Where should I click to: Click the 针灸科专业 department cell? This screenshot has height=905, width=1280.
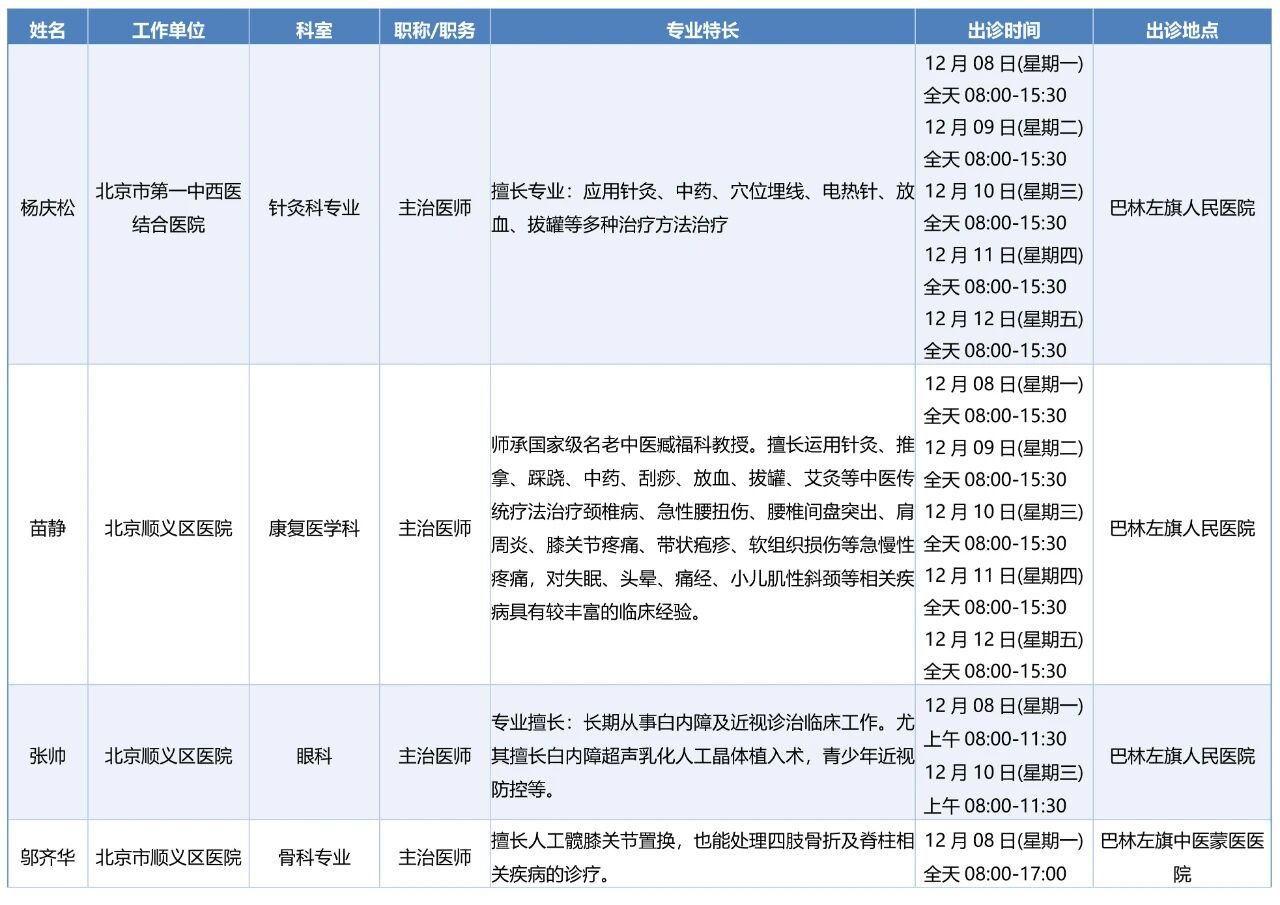click(x=314, y=208)
